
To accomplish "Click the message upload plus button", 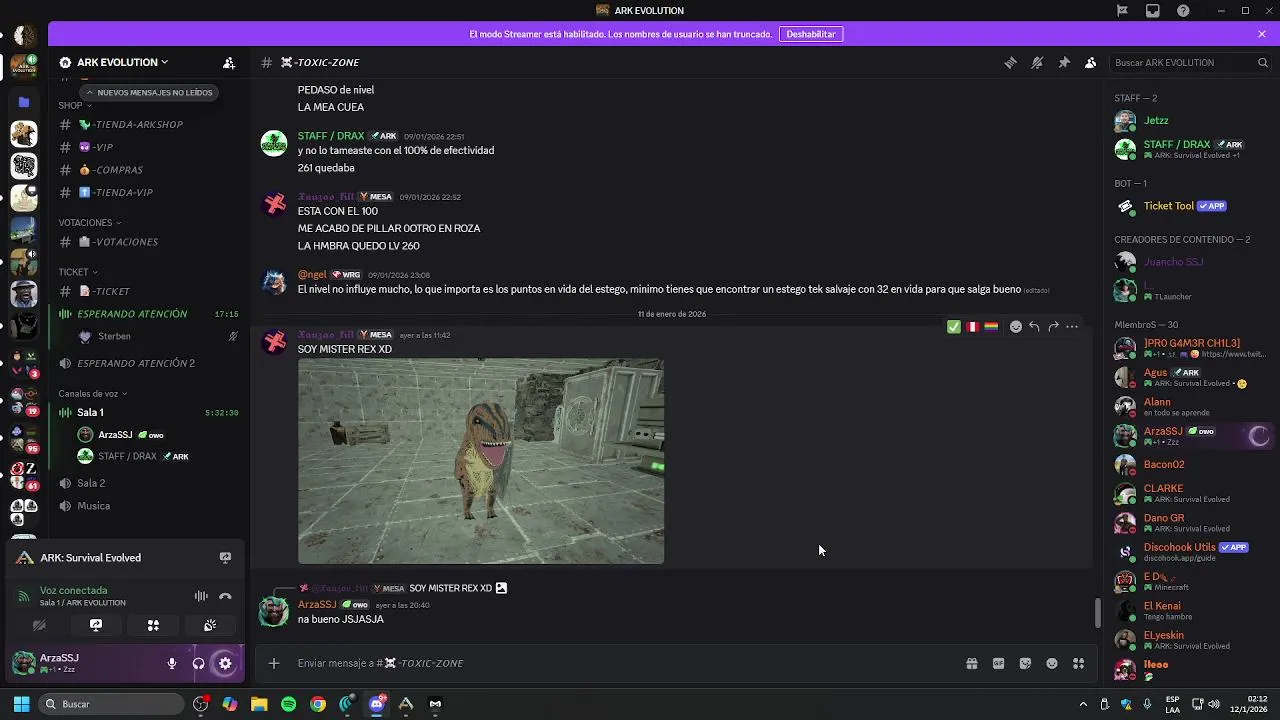I will (273, 663).
